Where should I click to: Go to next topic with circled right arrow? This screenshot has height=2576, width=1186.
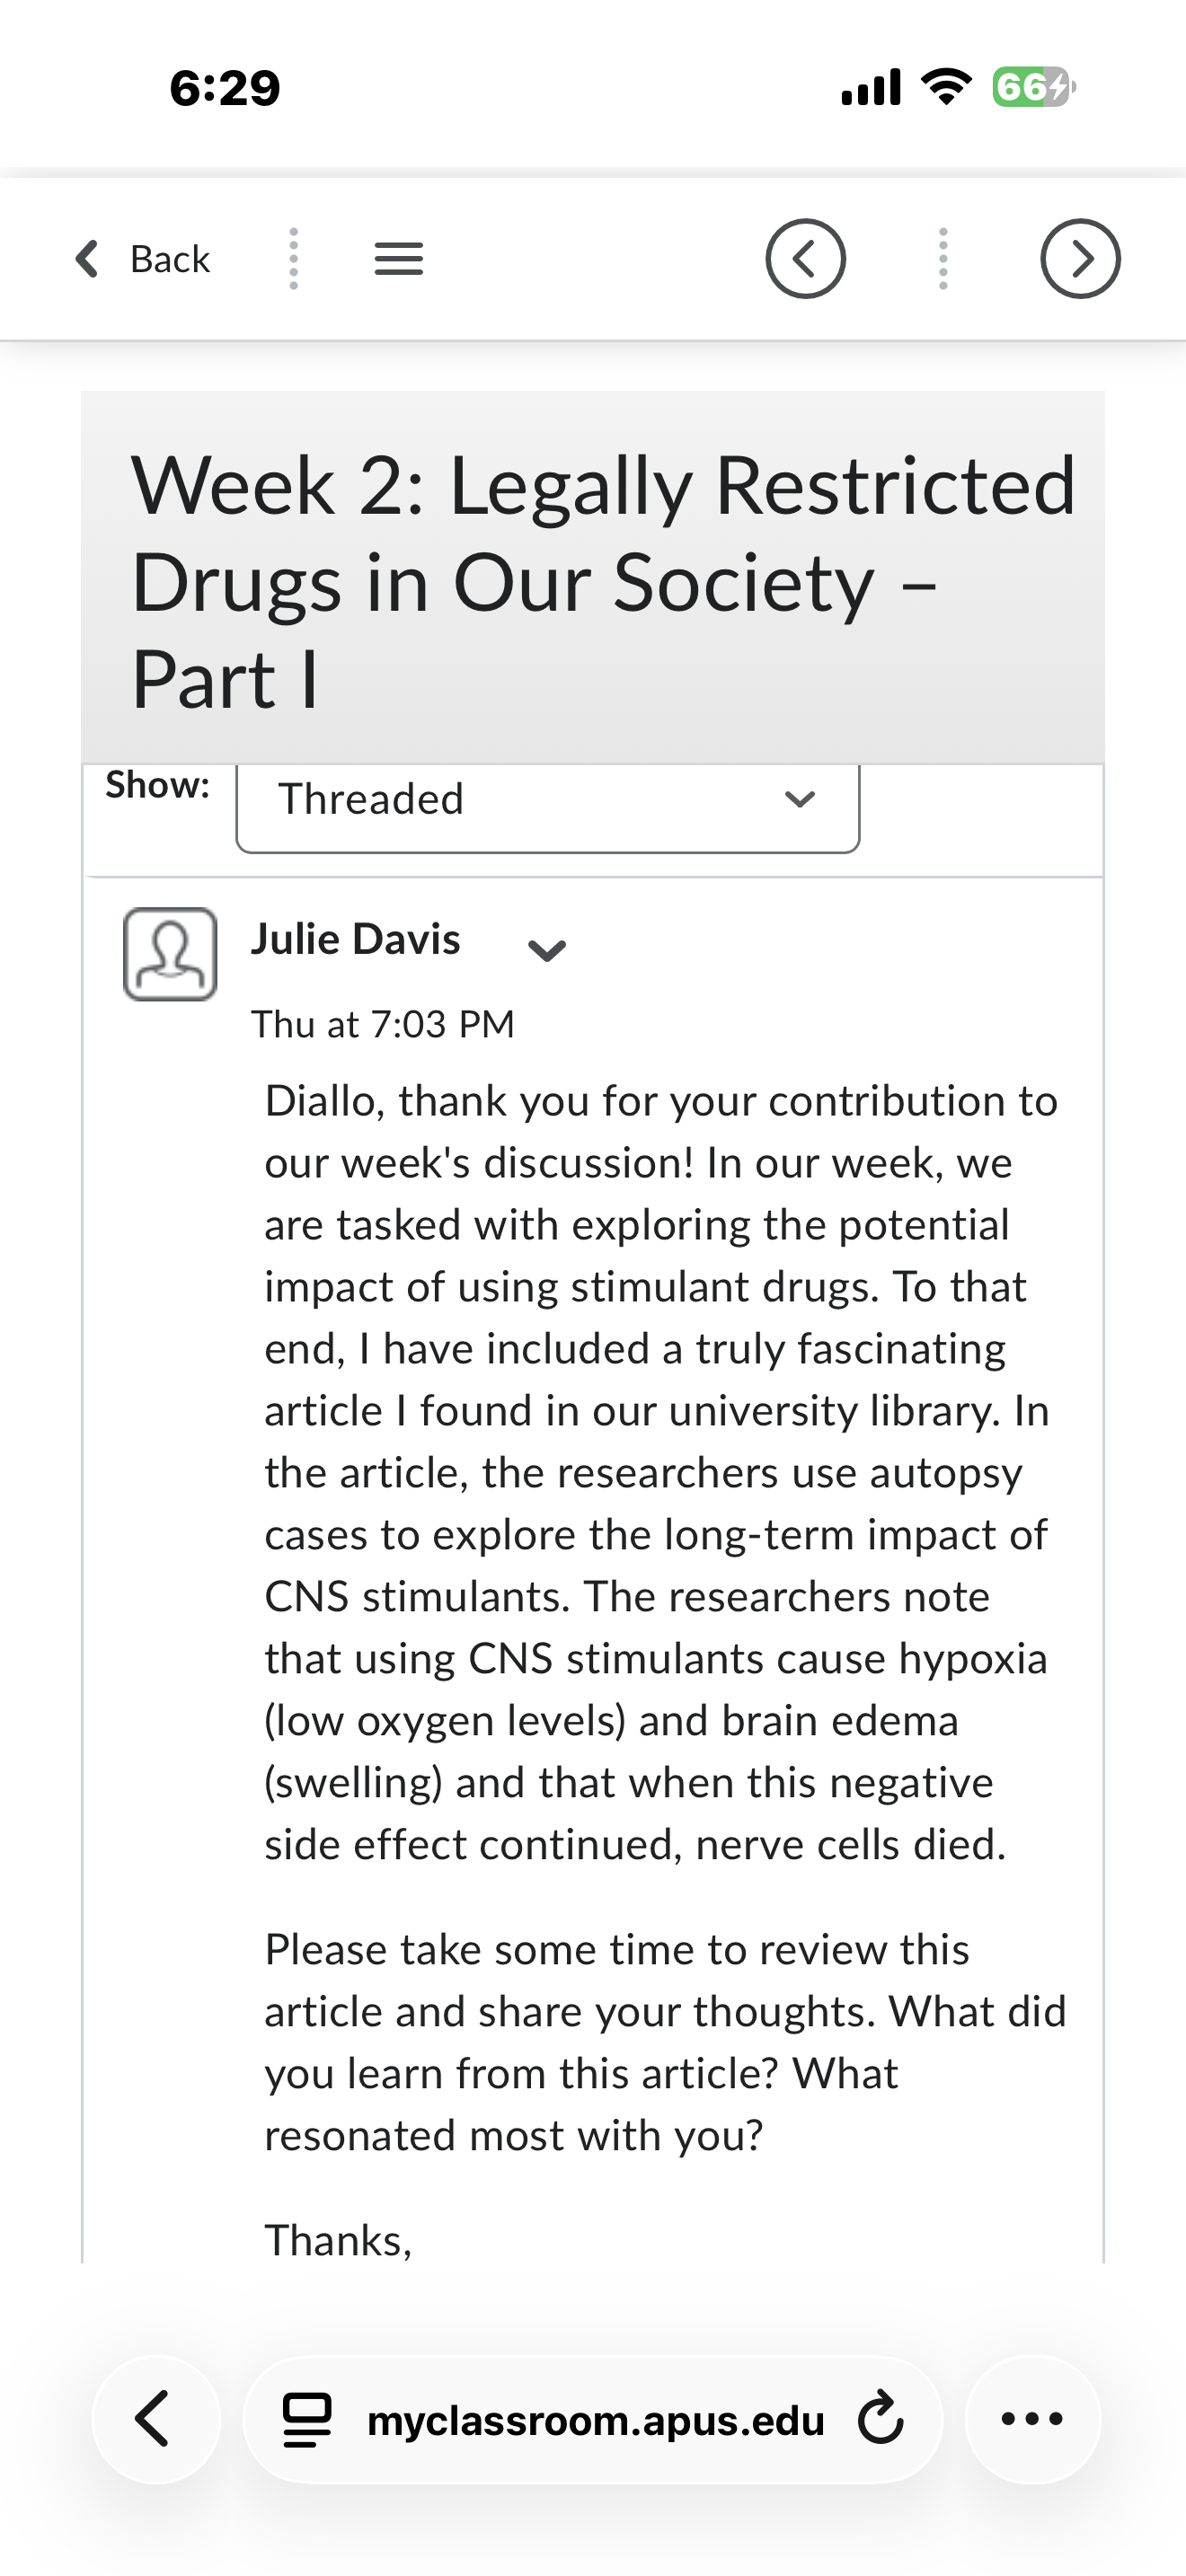[1080, 259]
